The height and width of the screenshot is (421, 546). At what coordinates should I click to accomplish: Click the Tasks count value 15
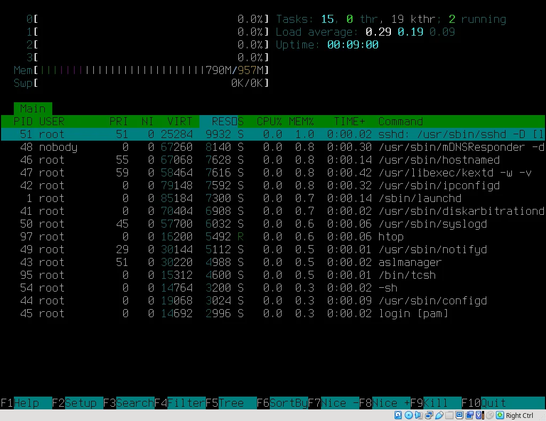click(x=327, y=19)
